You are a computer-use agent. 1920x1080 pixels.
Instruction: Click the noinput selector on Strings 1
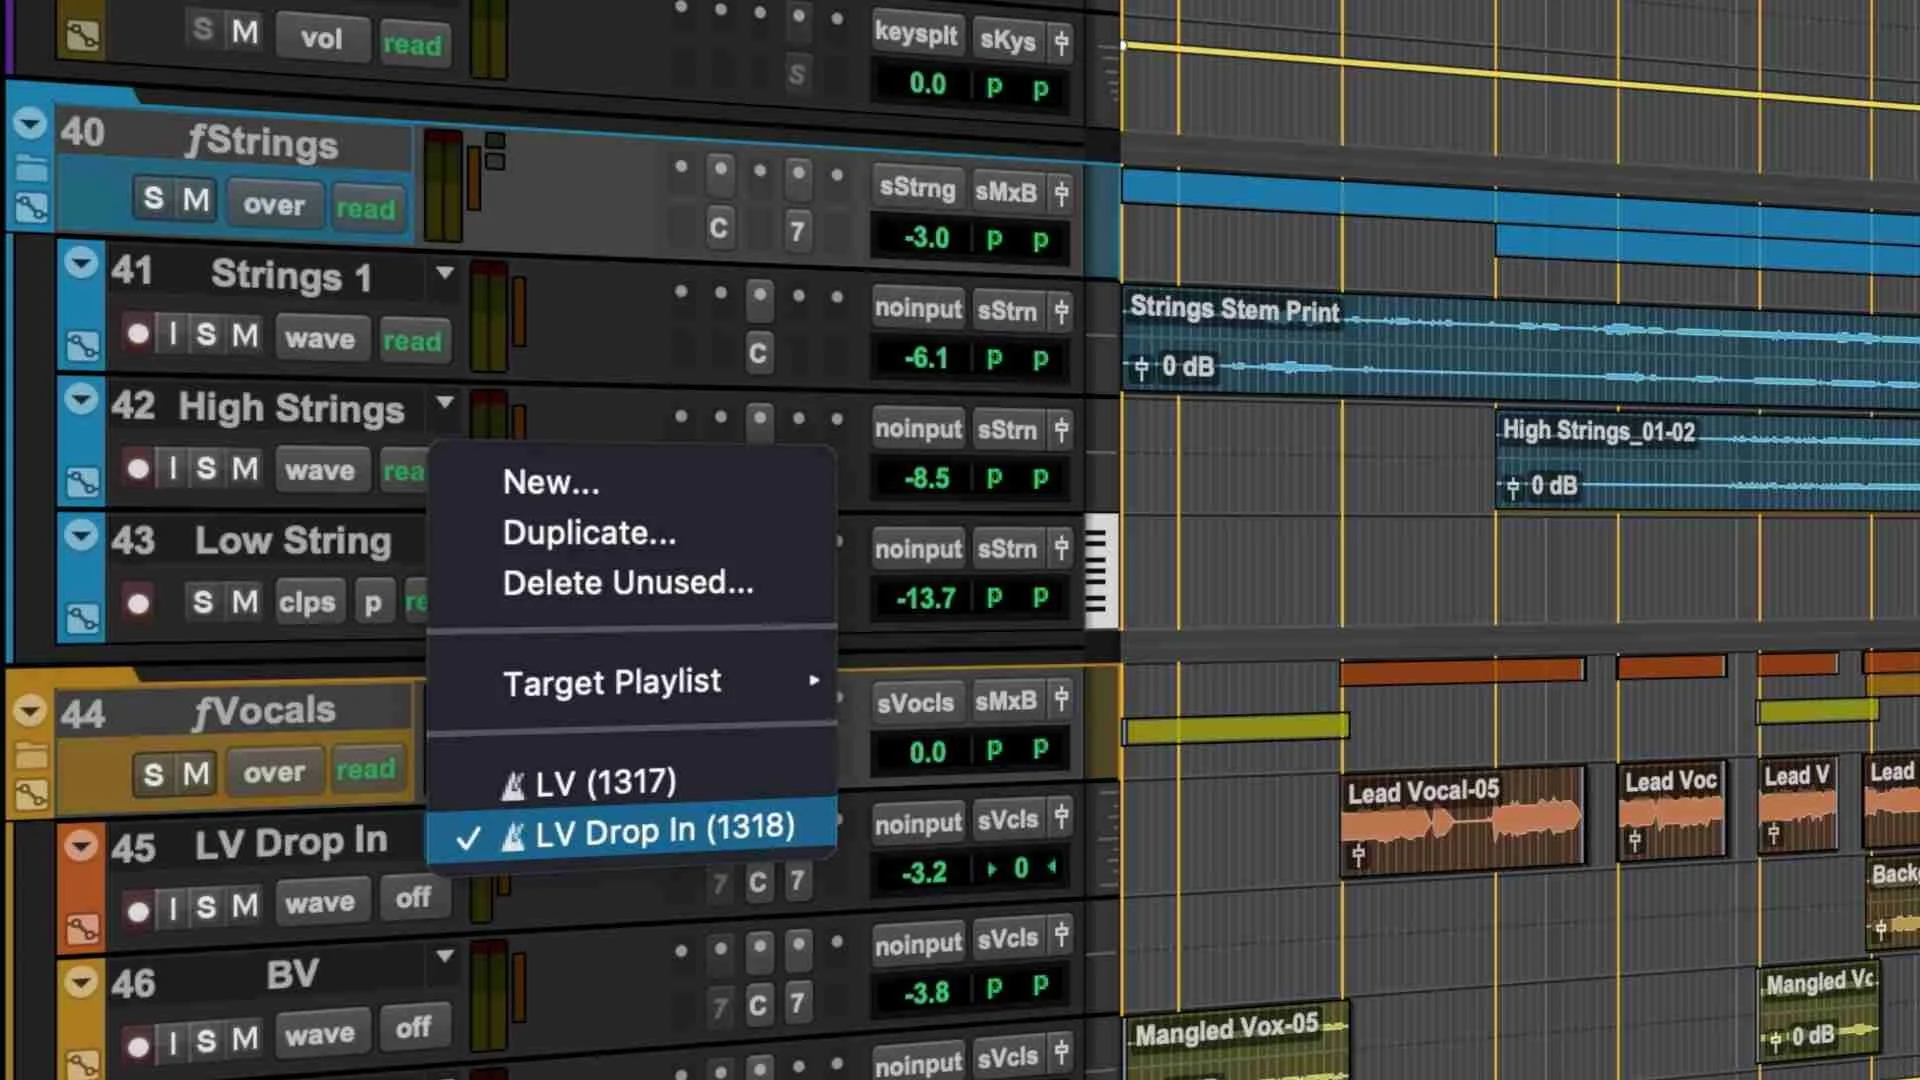click(918, 309)
